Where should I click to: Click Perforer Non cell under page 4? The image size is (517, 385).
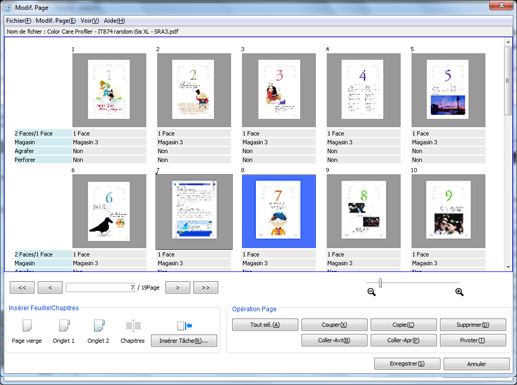[364, 160]
